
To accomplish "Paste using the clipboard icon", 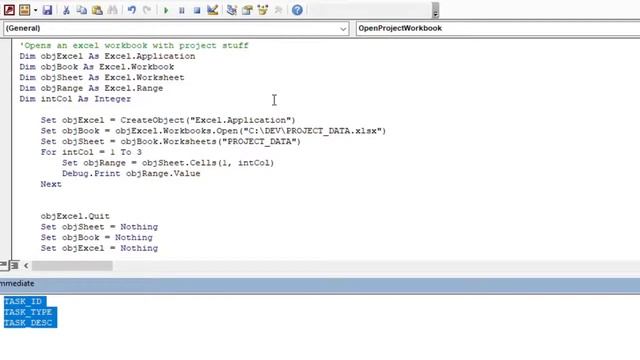I will coord(97,10).
